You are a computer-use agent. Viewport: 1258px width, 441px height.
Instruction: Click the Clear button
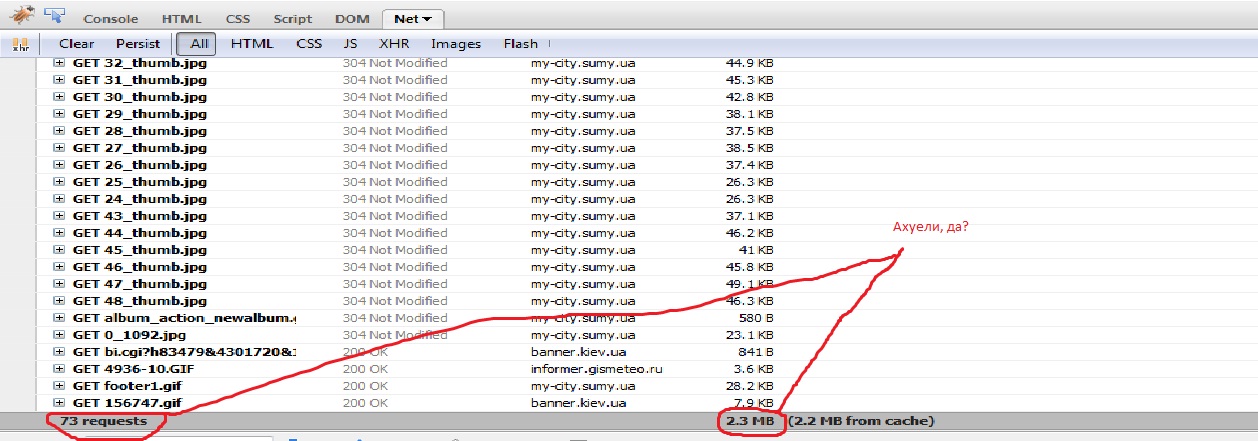pos(77,44)
